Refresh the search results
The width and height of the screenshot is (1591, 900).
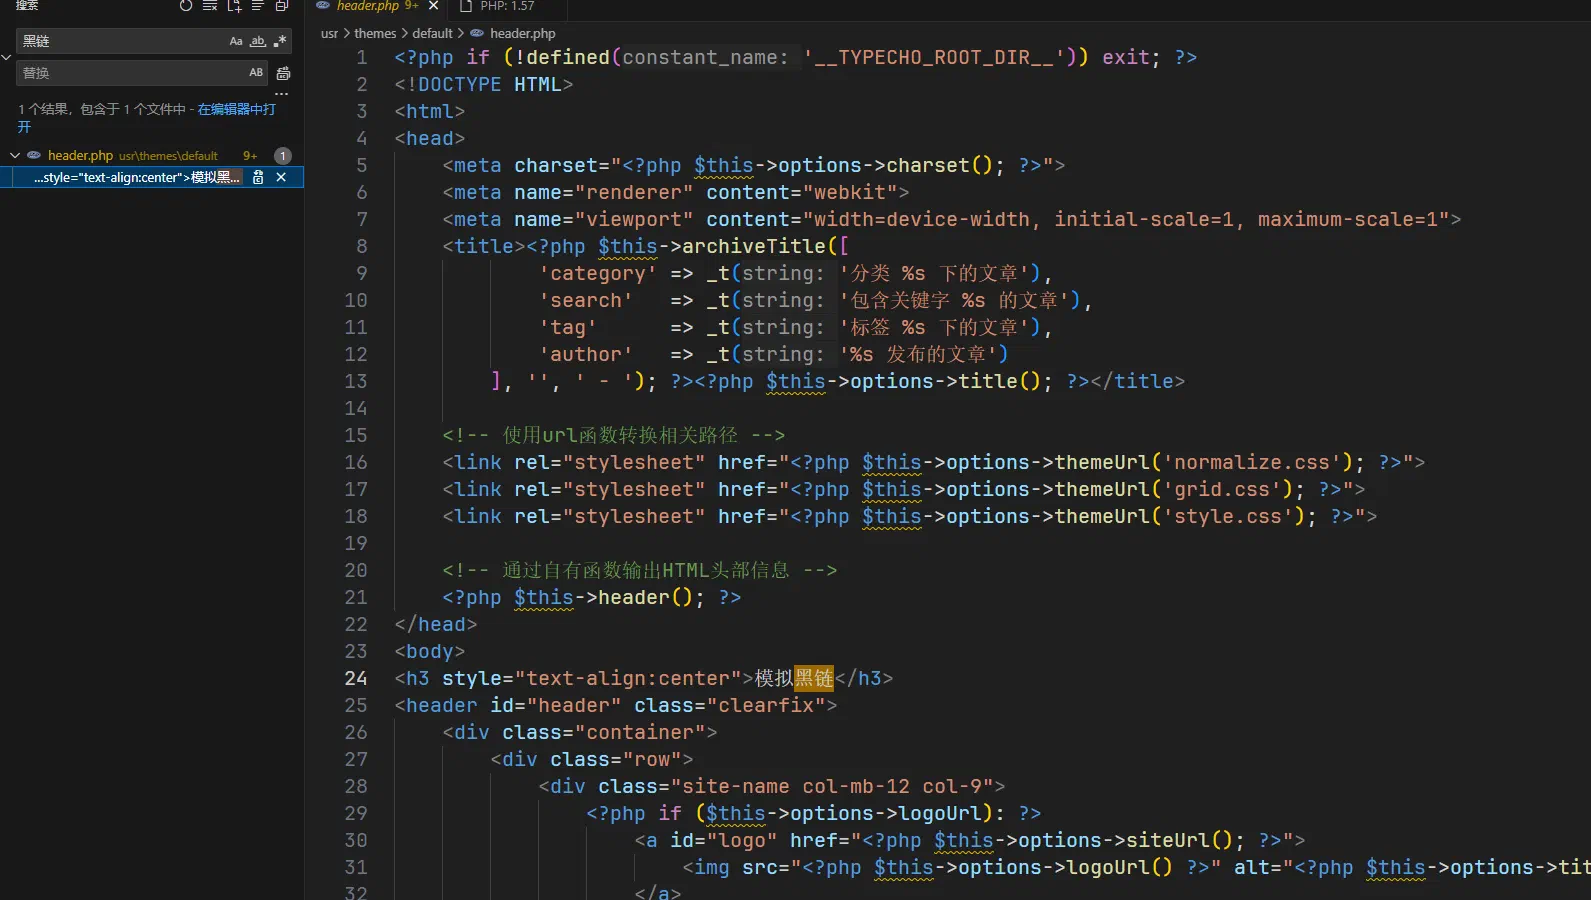coord(186,5)
